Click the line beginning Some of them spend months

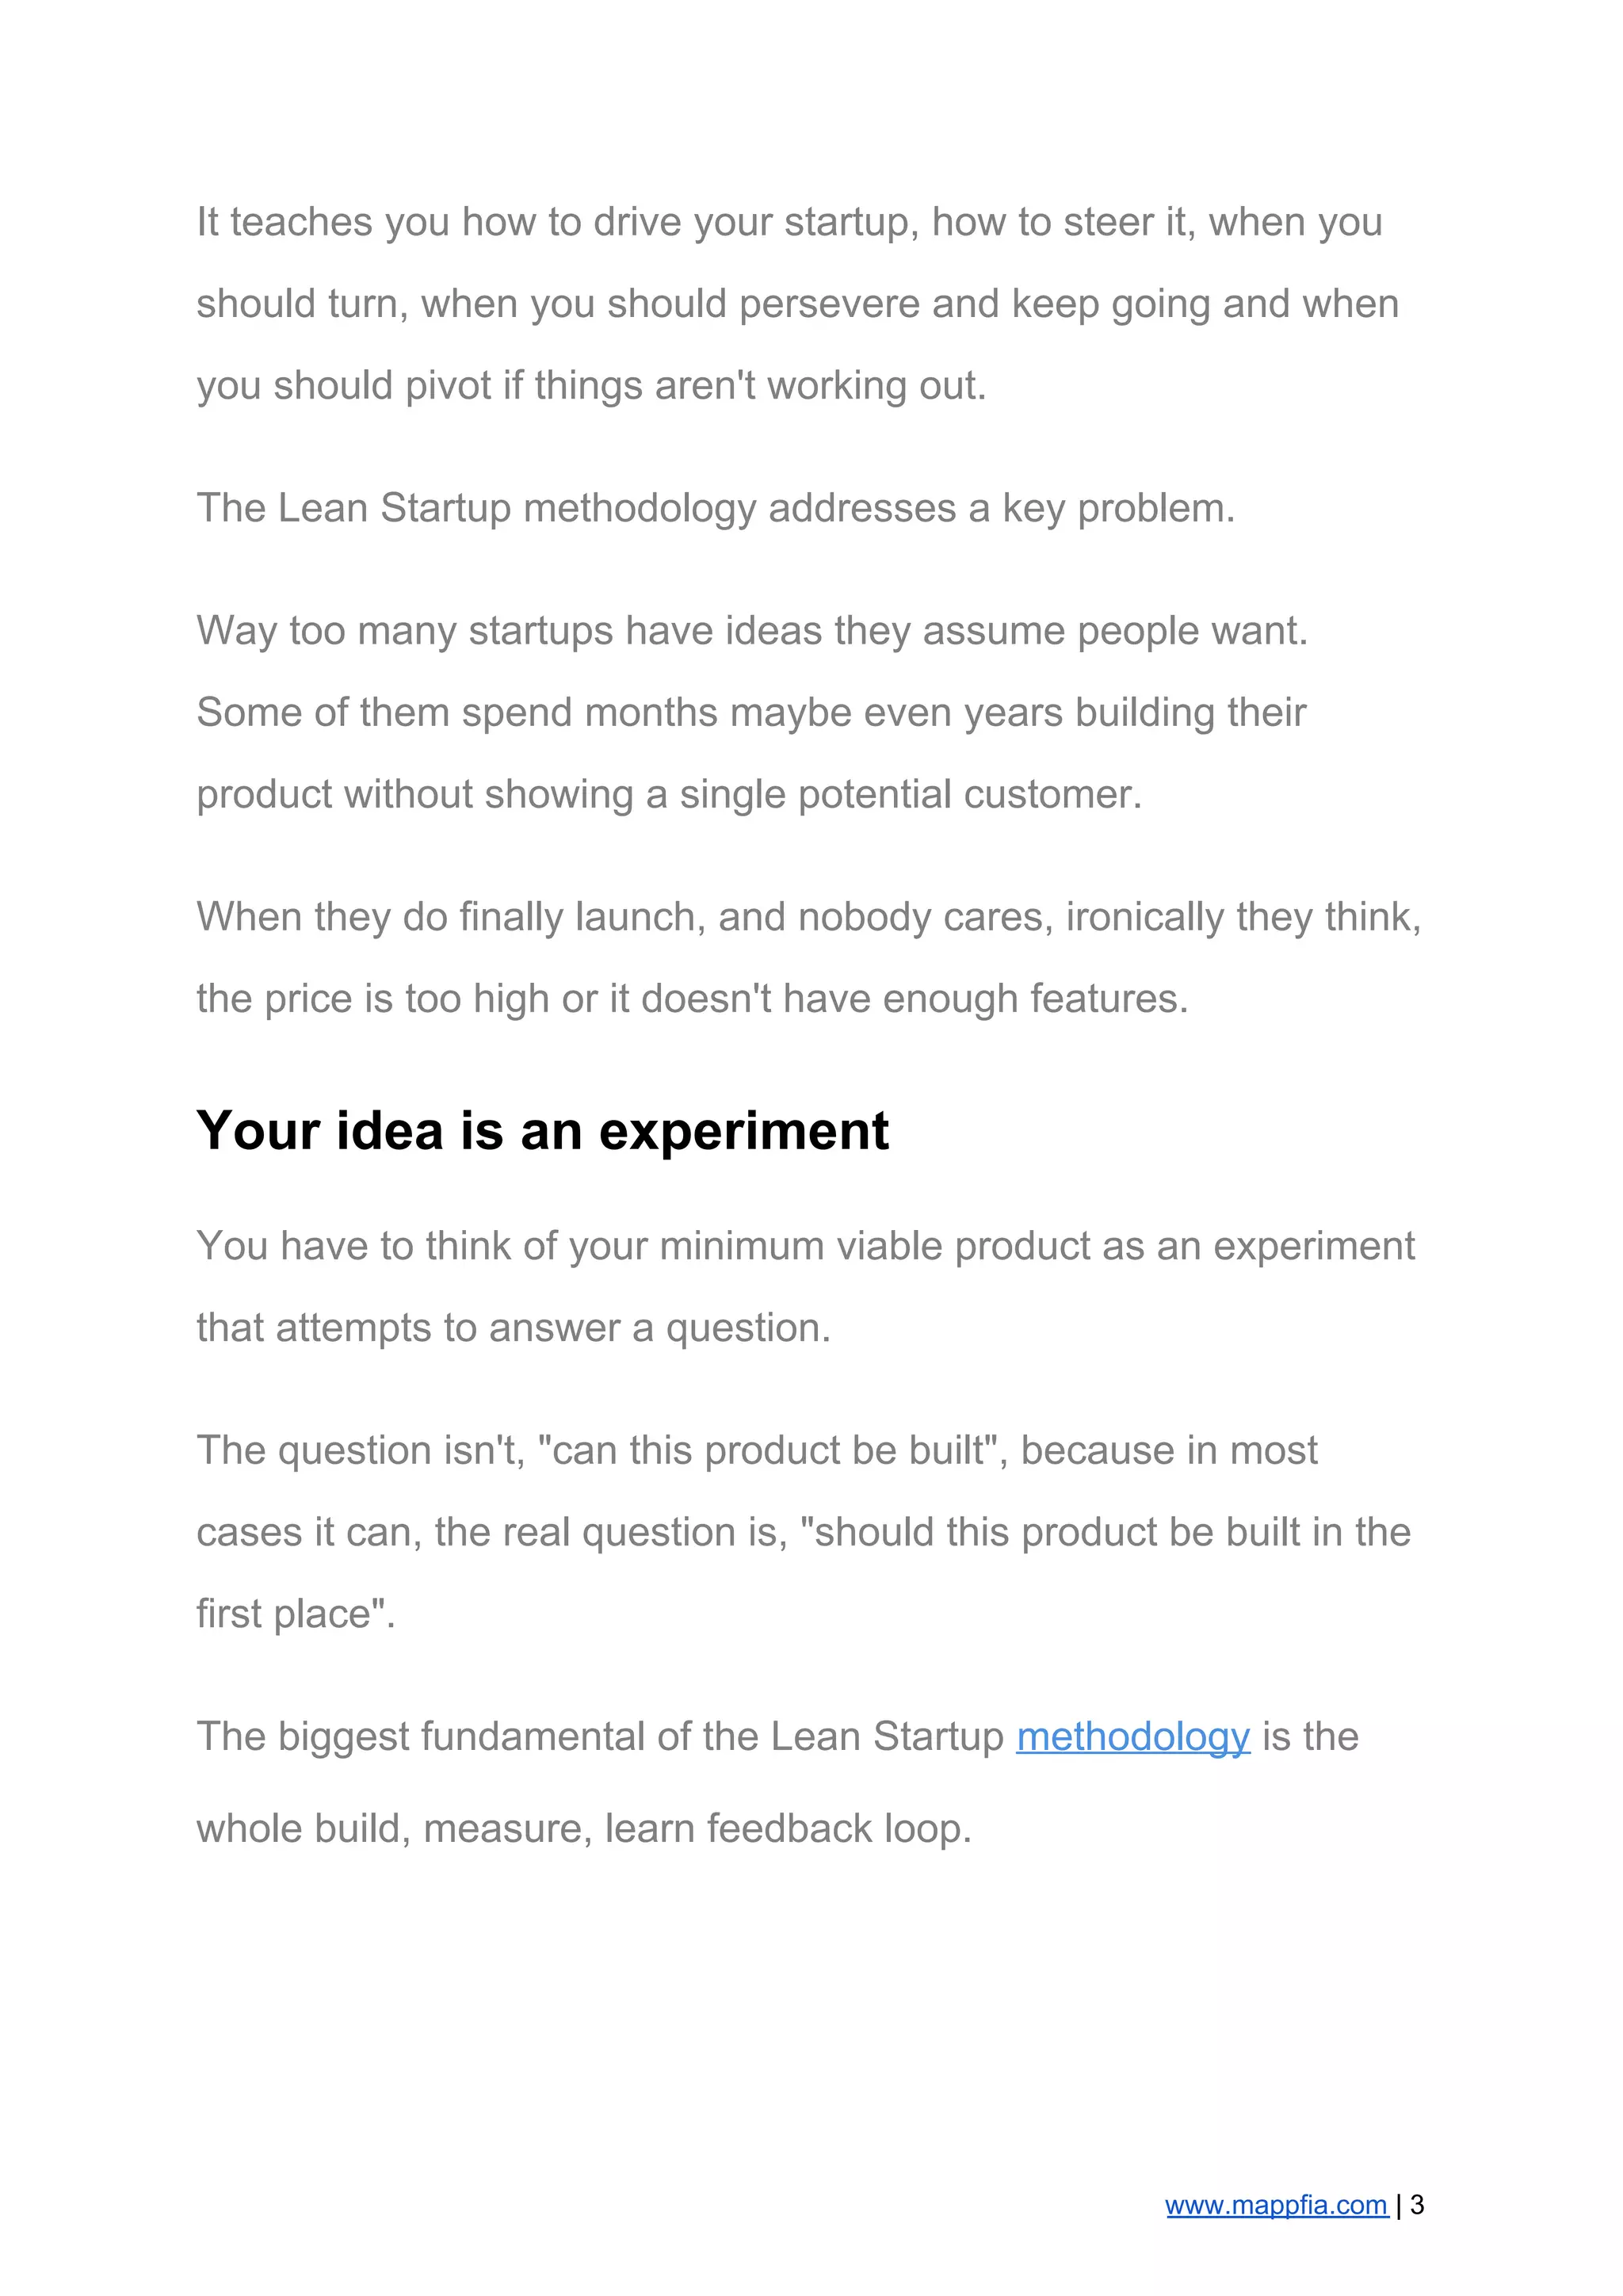point(751,713)
